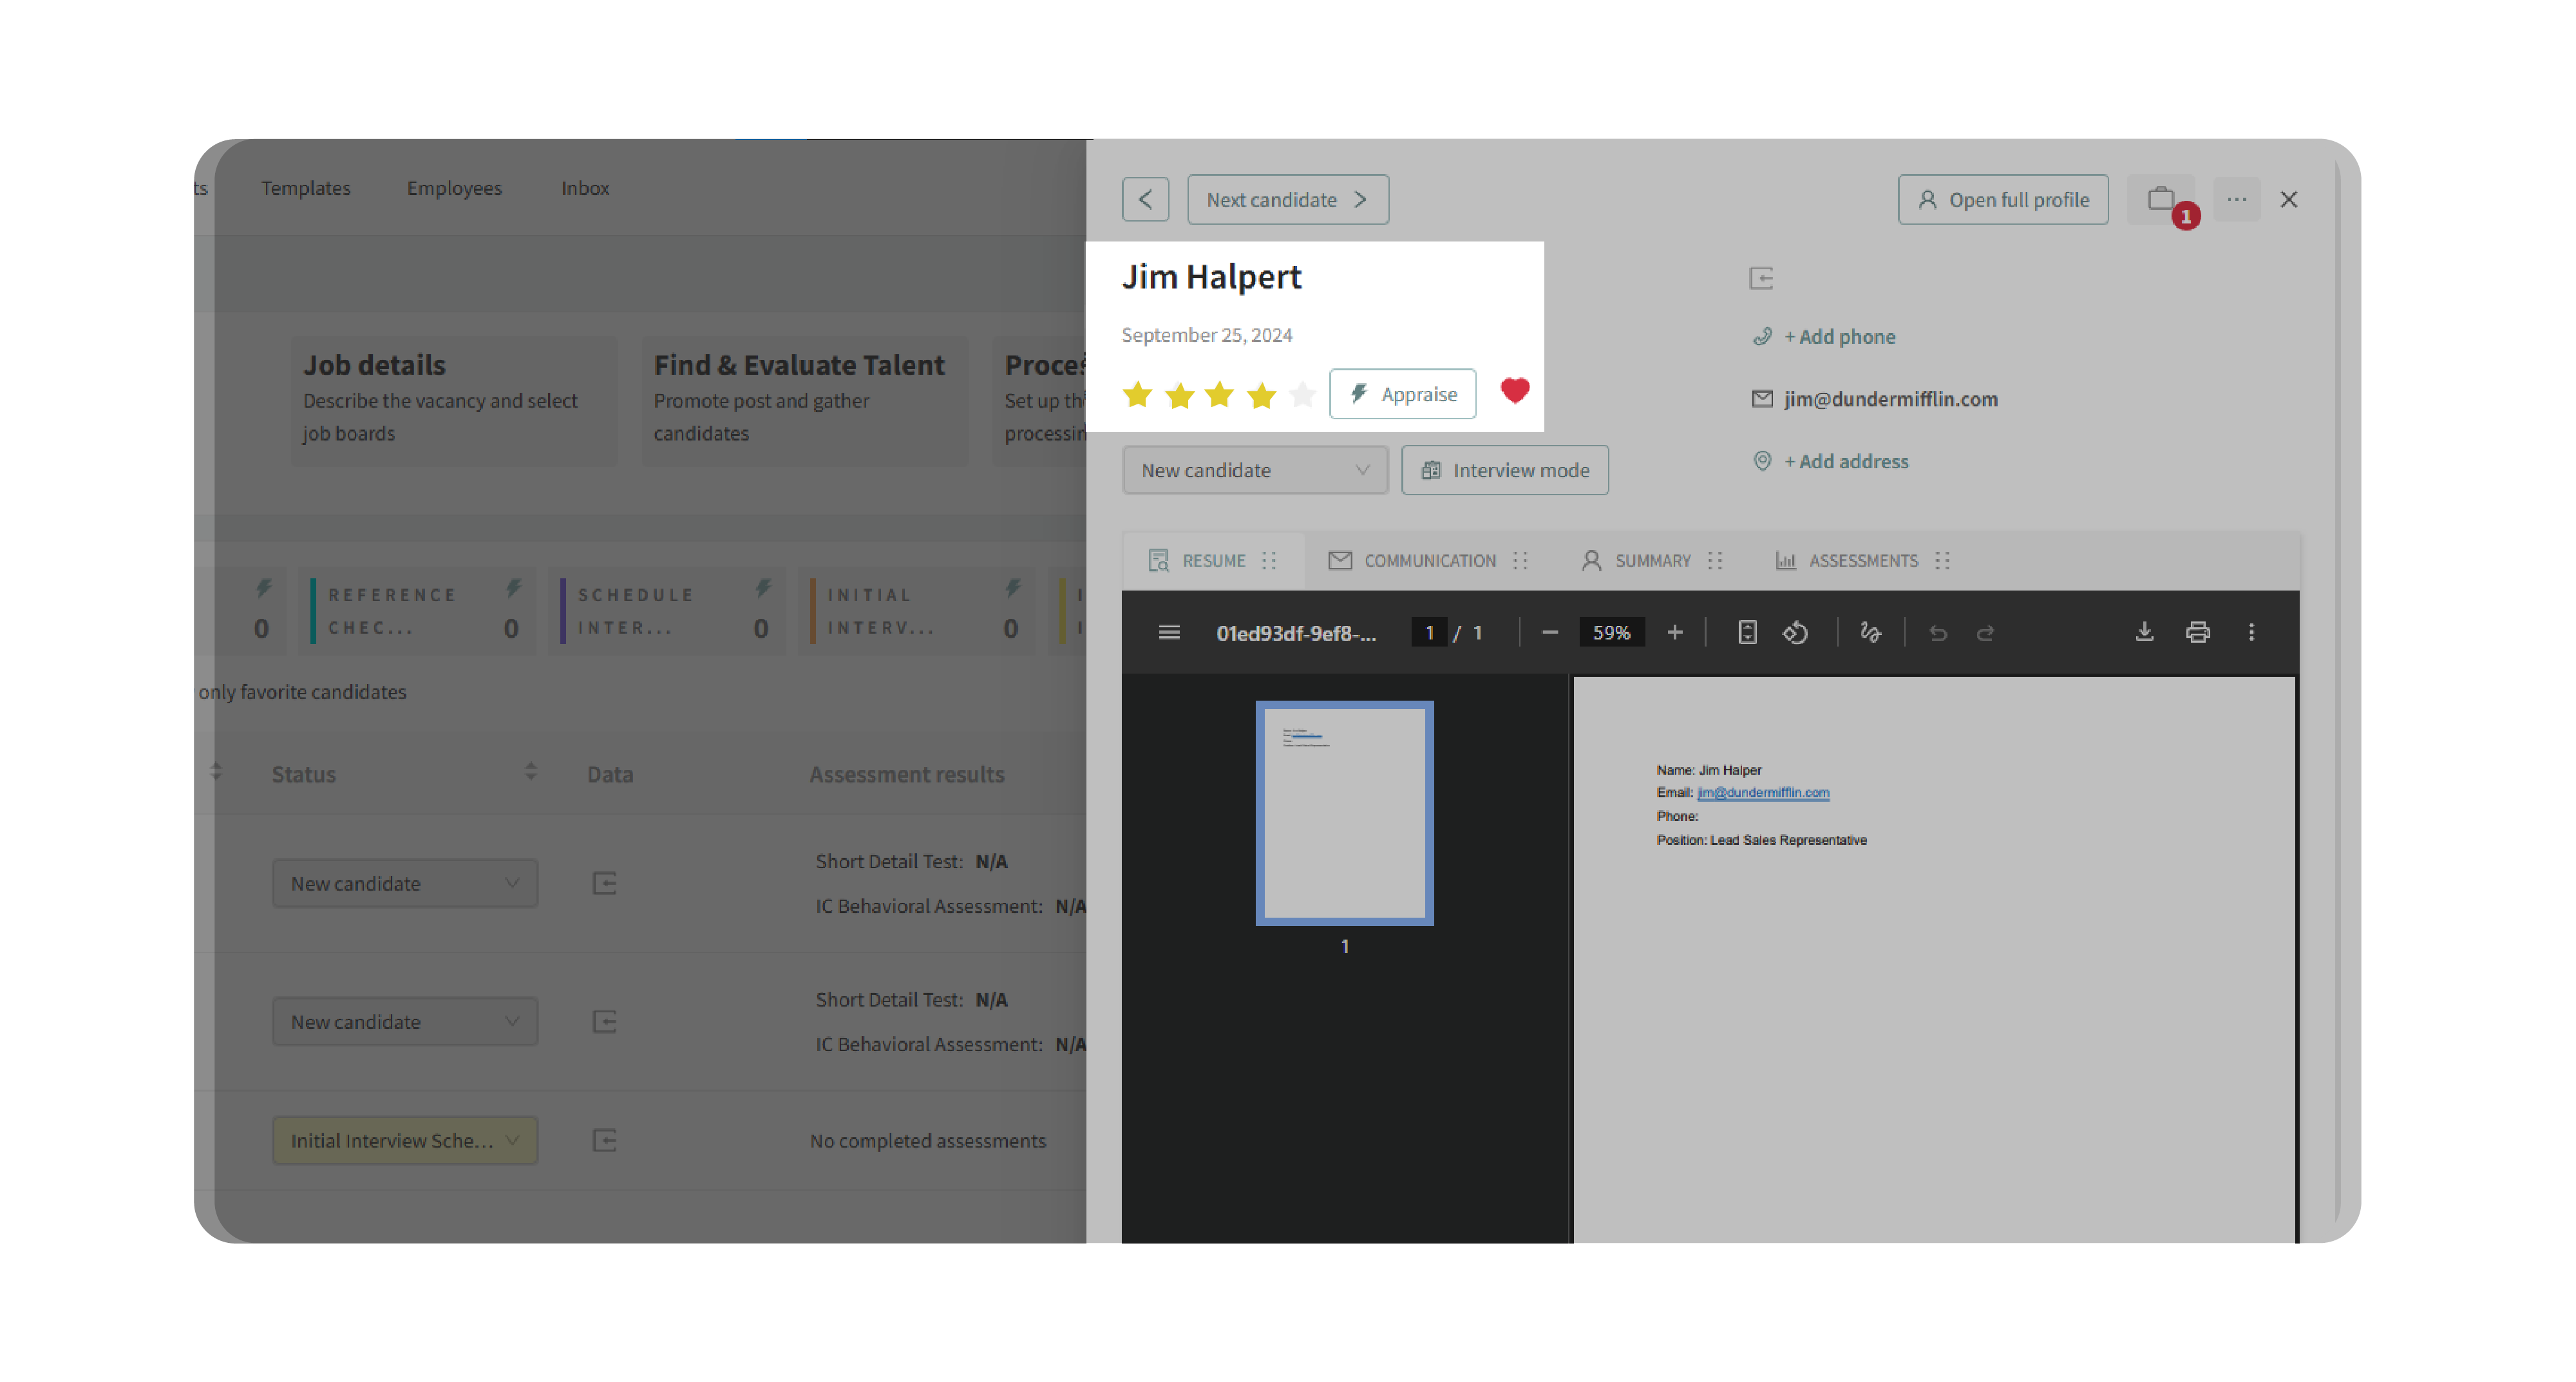
Task: Click the Next candidate button
Action: [x=1287, y=199]
